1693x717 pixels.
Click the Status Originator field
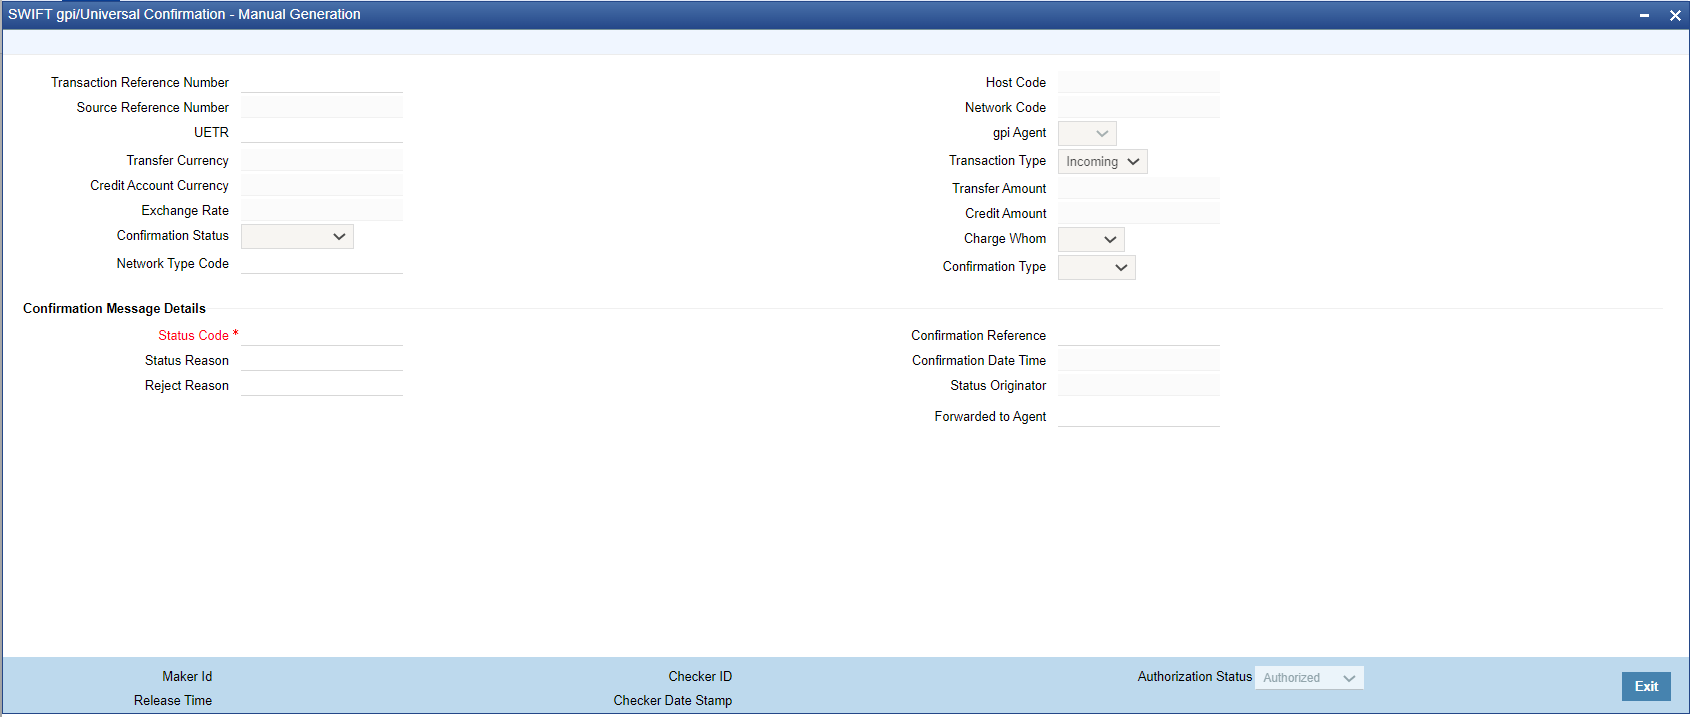tap(1139, 385)
